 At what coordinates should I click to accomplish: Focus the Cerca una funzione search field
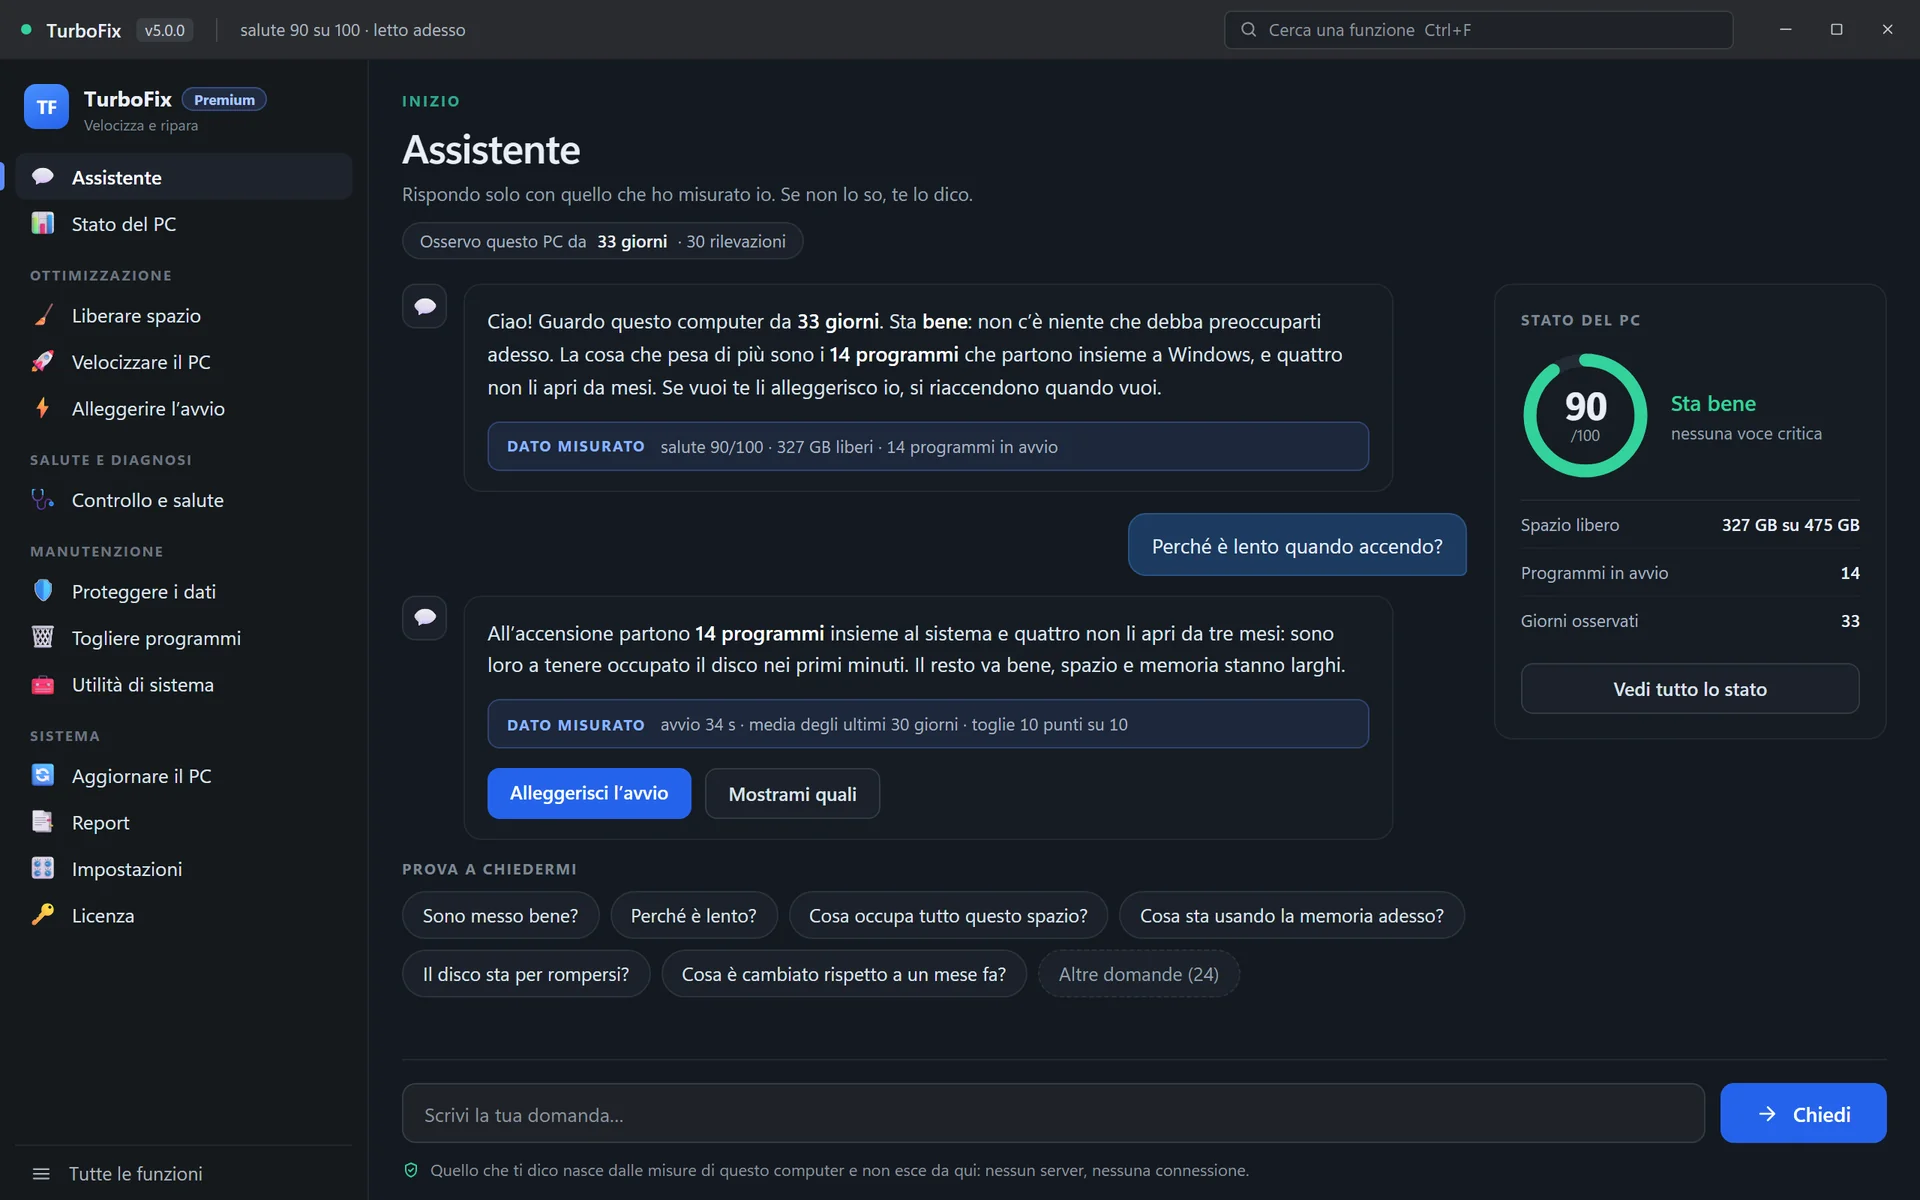(1478, 30)
